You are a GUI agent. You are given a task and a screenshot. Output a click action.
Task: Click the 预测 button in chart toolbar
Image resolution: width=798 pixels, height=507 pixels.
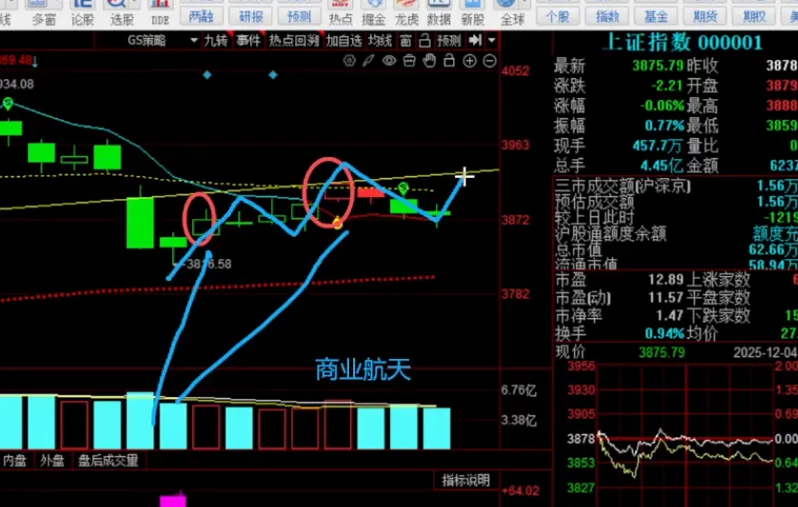tap(449, 40)
